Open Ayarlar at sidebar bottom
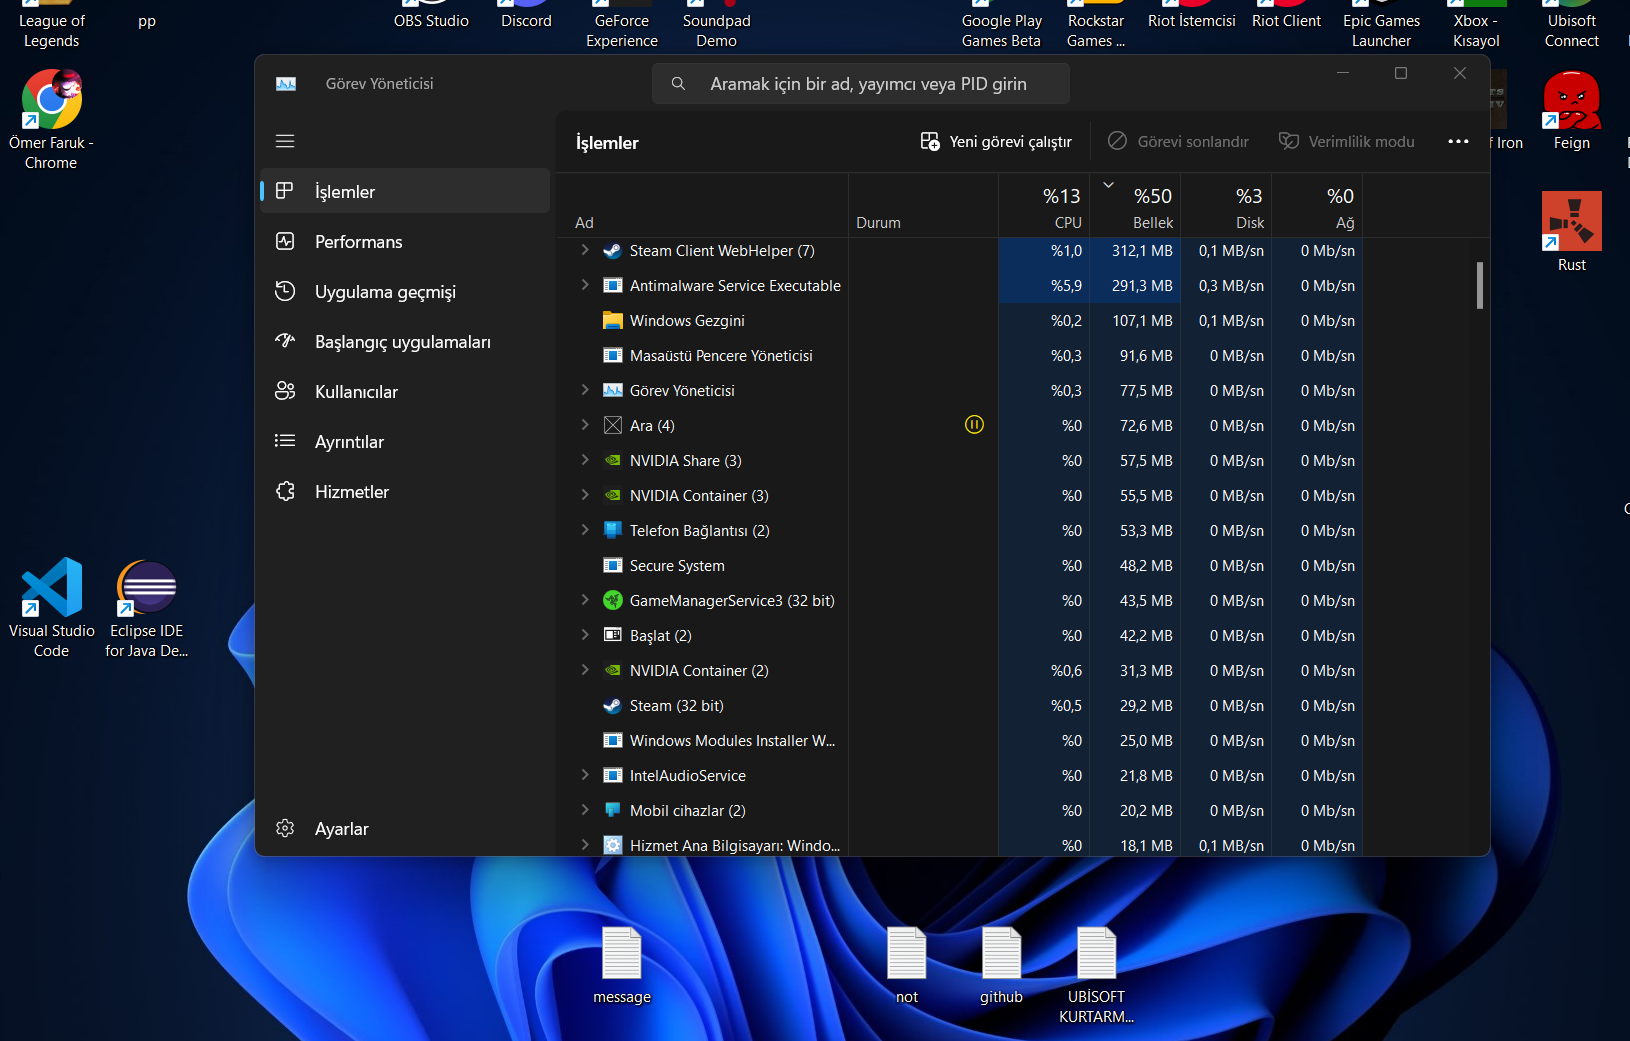 (405, 828)
